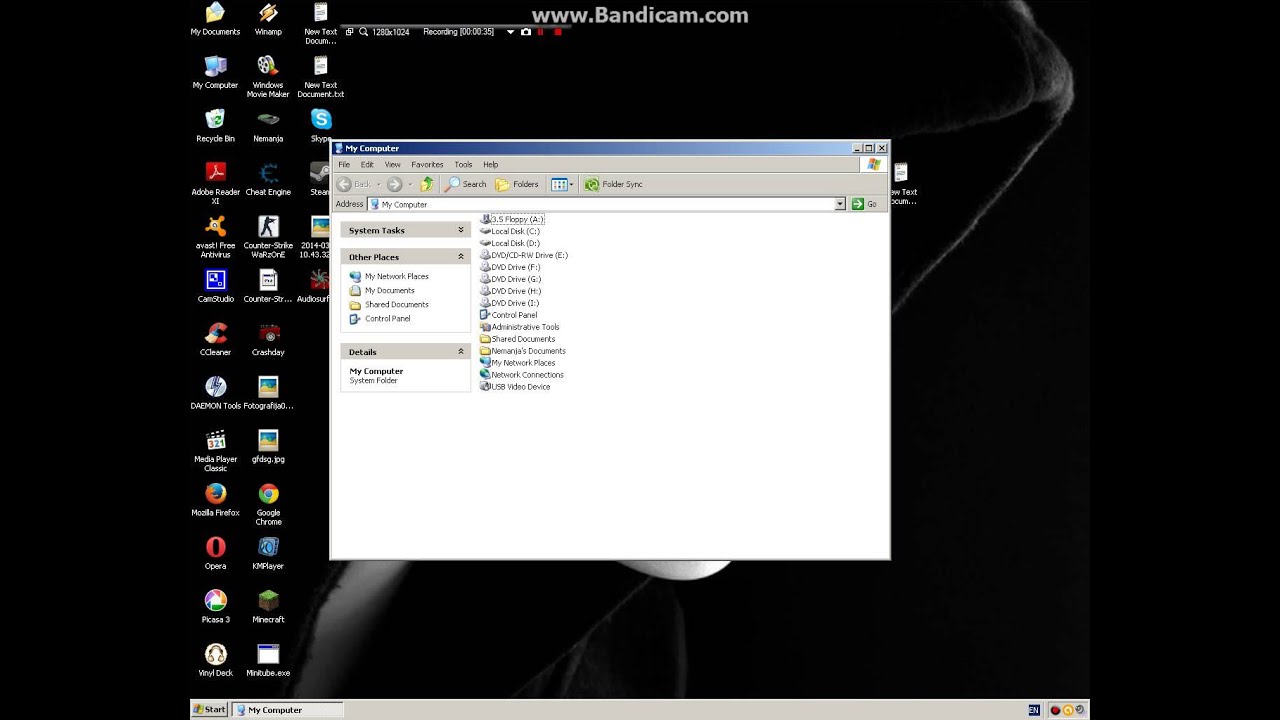Launch Google Chrome from desktop
This screenshot has width=1280, height=720.
pos(268,505)
